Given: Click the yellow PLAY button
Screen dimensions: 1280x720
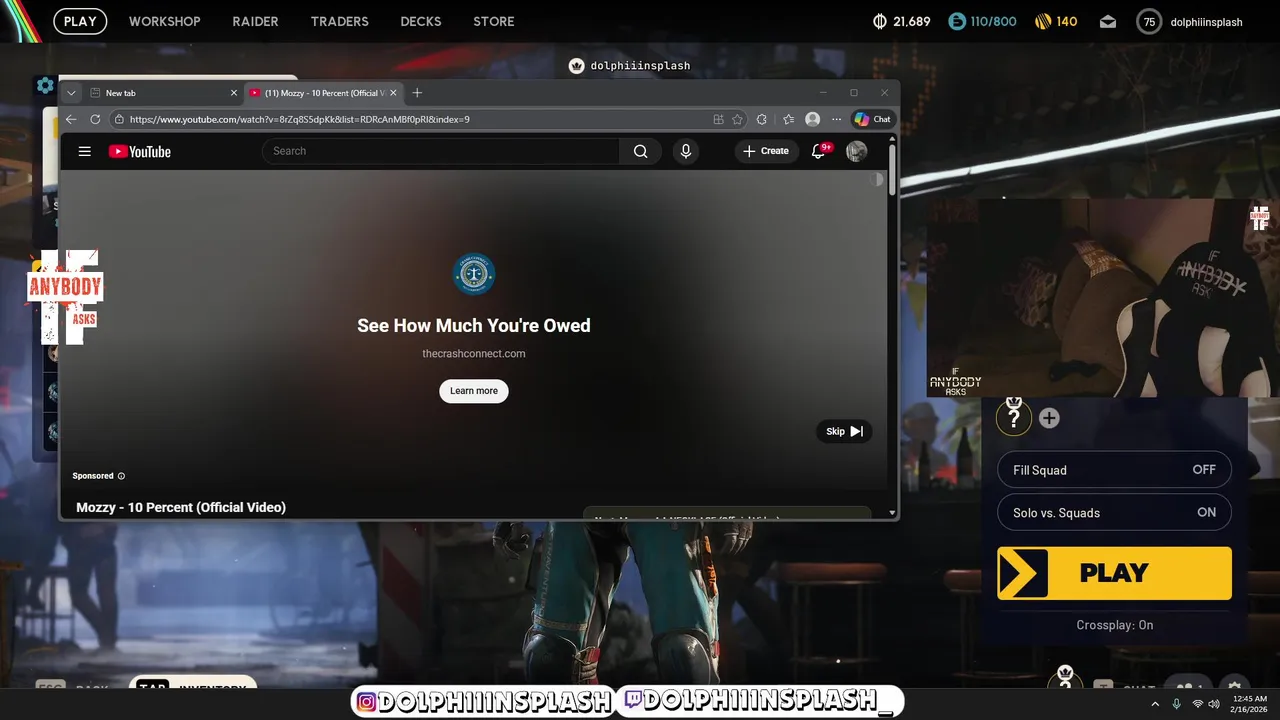Looking at the screenshot, I should pyautogui.click(x=1114, y=573).
